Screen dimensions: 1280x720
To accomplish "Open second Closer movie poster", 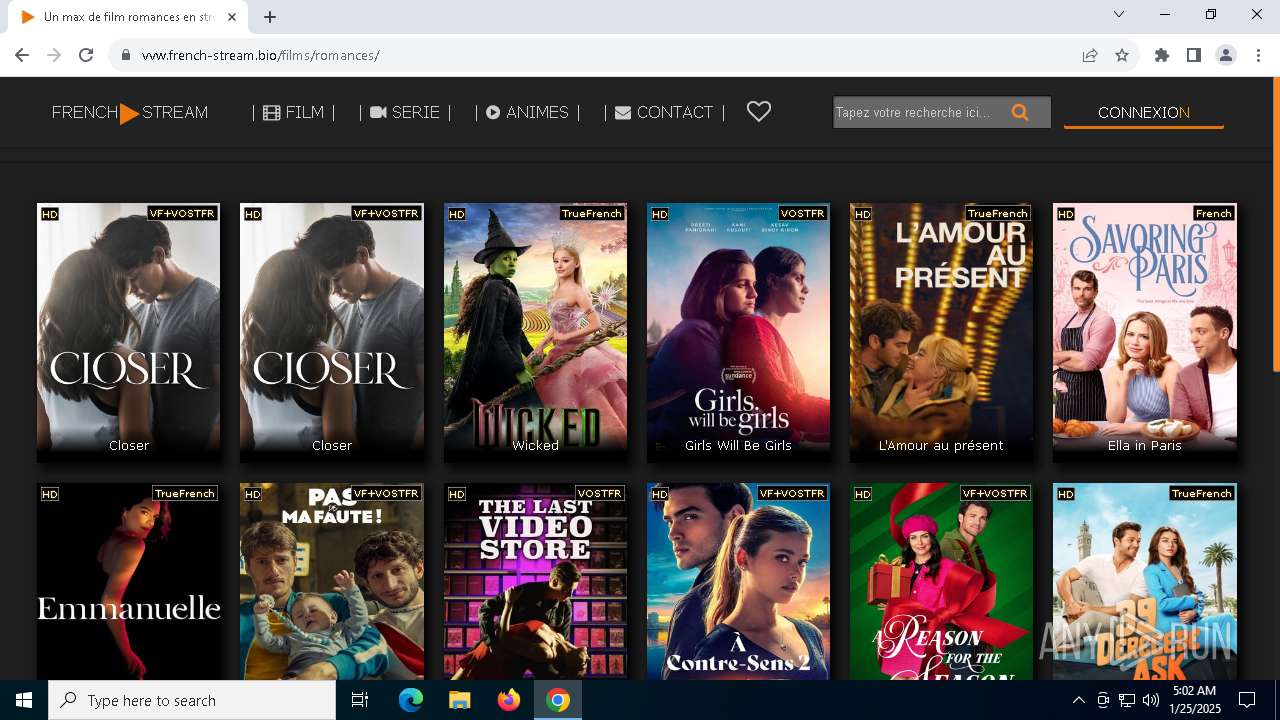I will tap(332, 333).
